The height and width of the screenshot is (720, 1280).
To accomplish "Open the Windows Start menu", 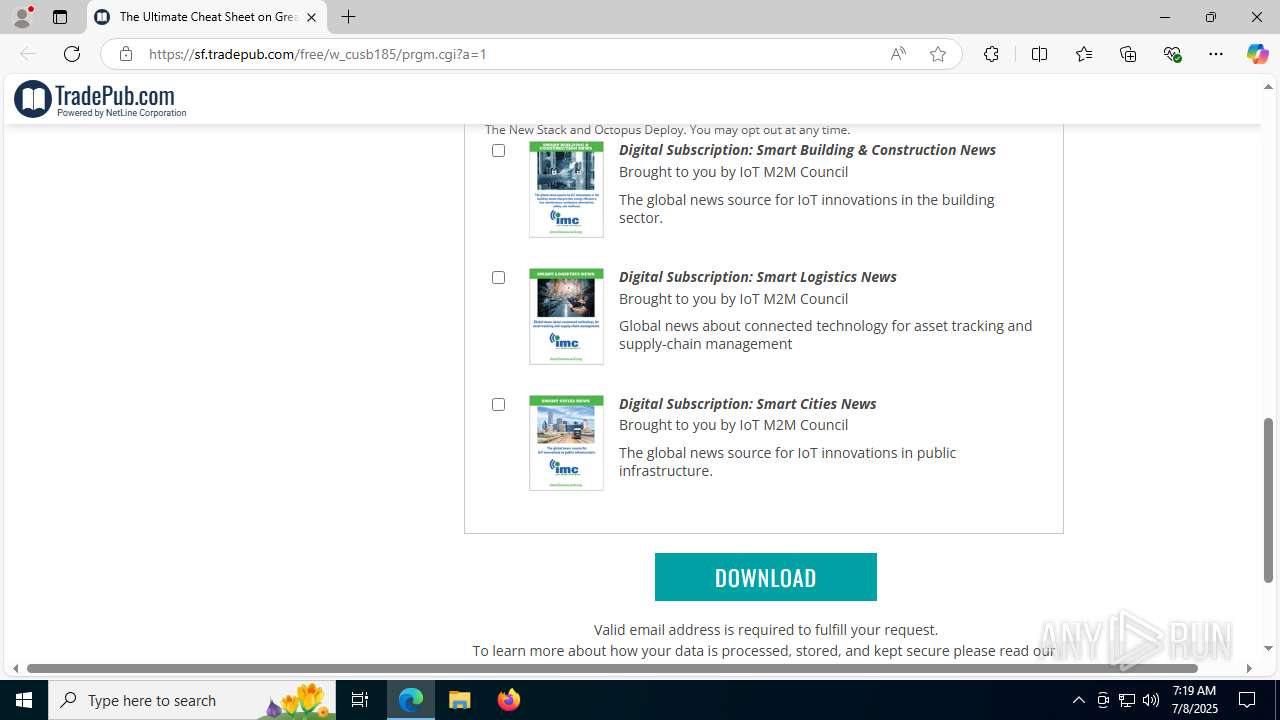I will tap(24, 700).
